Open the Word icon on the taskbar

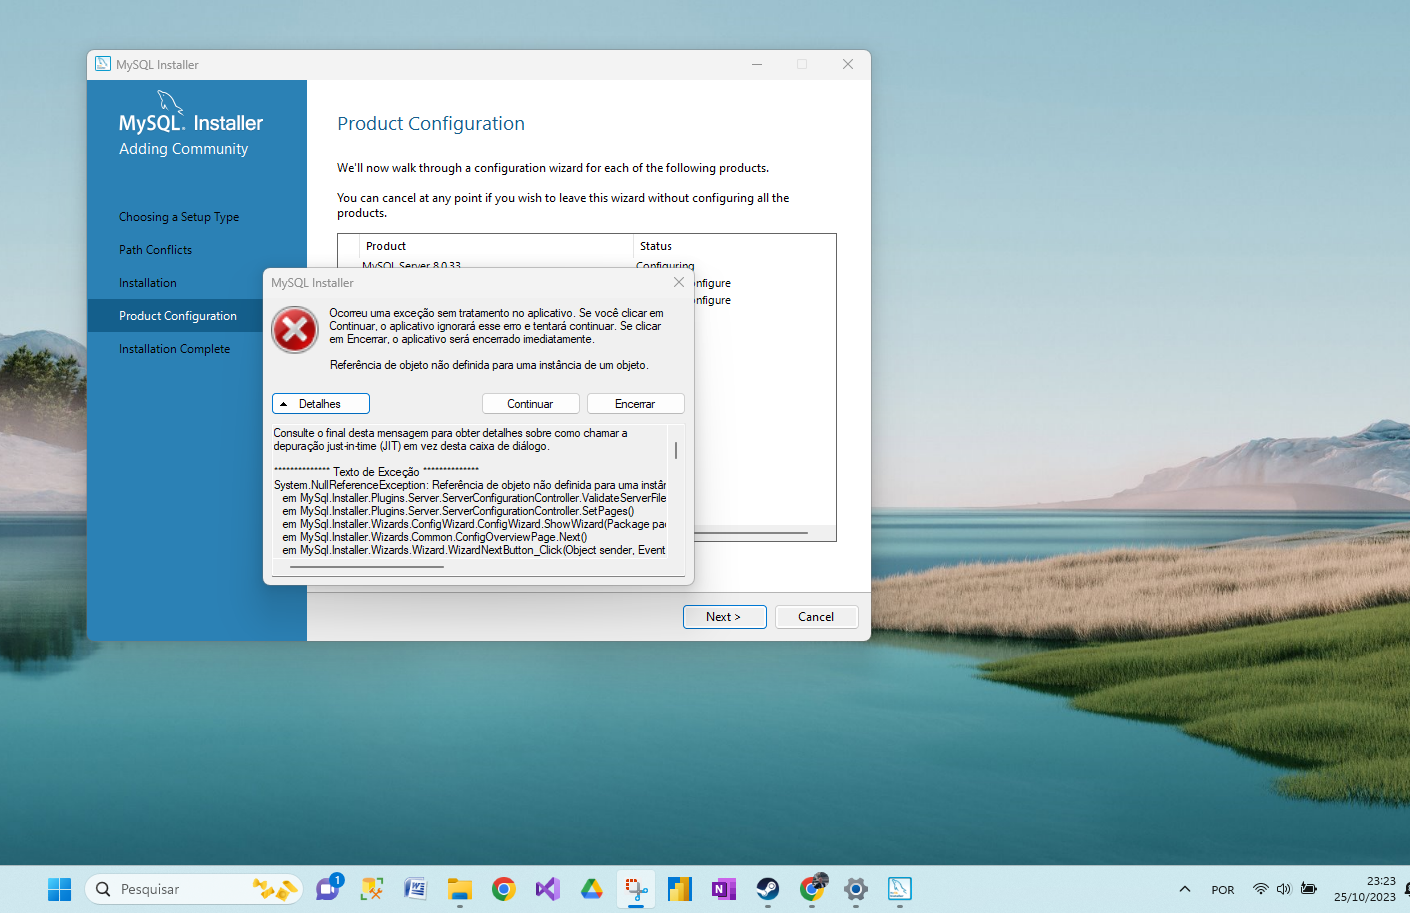click(416, 889)
